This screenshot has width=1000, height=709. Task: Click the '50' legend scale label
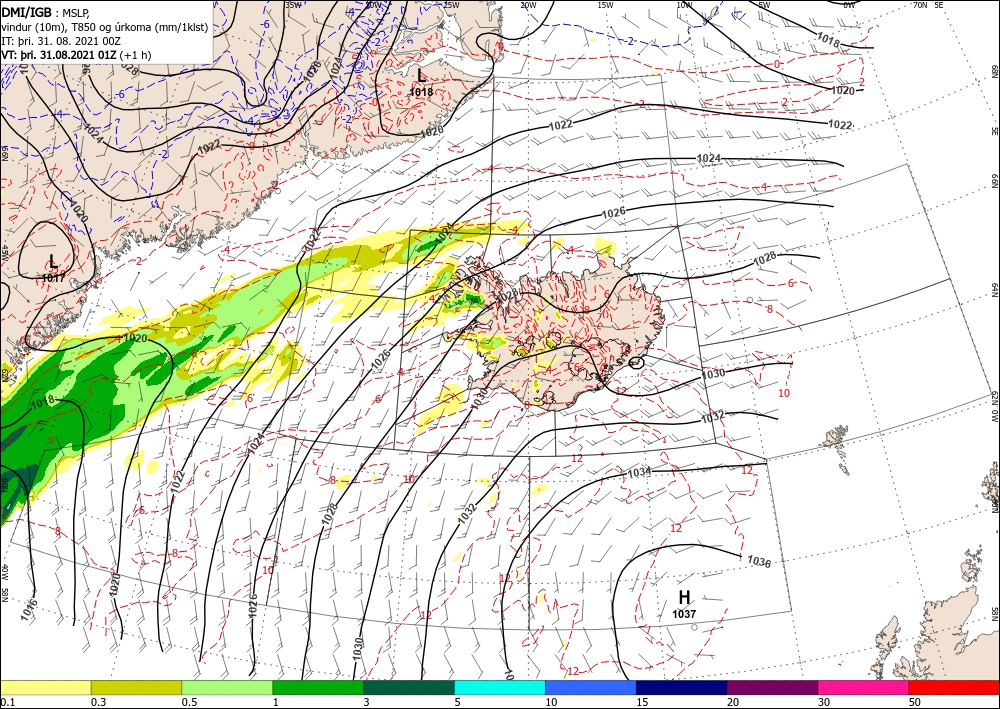pyautogui.click(x=914, y=702)
